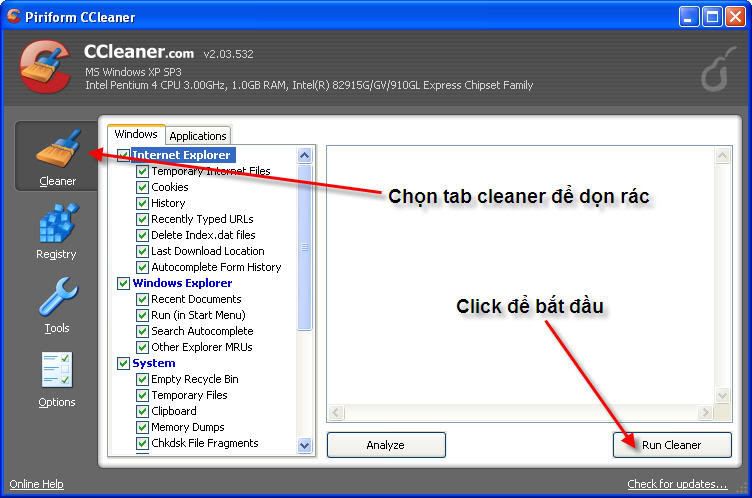752x498 pixels.
Task: Uncheck Autocomplete Form History
Action: pos(142,267)
